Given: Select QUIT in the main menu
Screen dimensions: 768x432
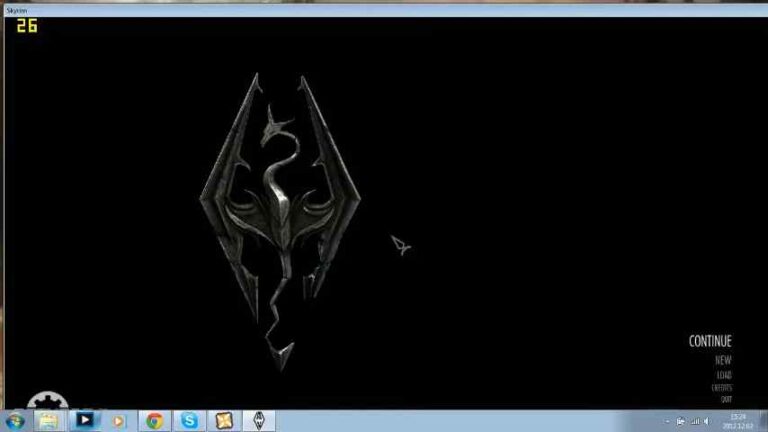Looking at the screenshot, I should coord(726,399).
